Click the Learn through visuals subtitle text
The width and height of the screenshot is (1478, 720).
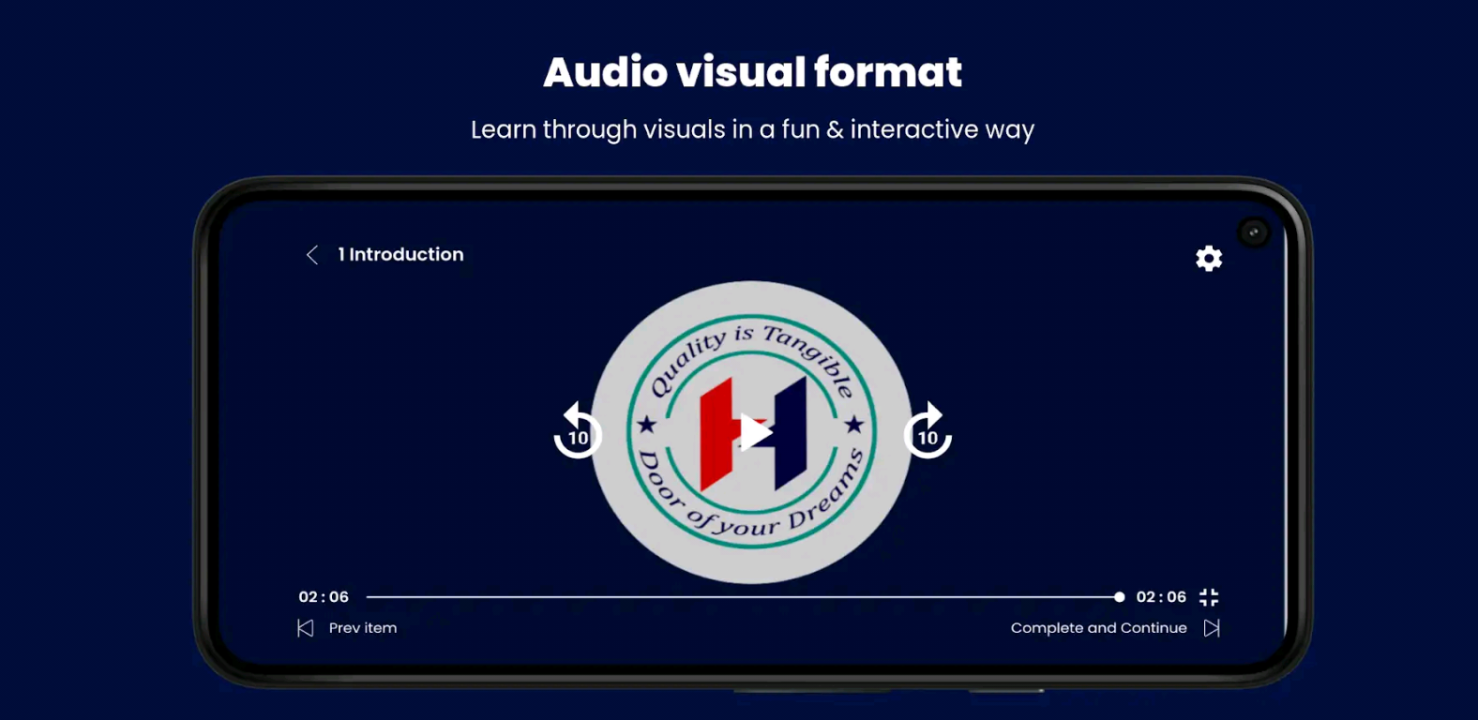coord(753,130)
